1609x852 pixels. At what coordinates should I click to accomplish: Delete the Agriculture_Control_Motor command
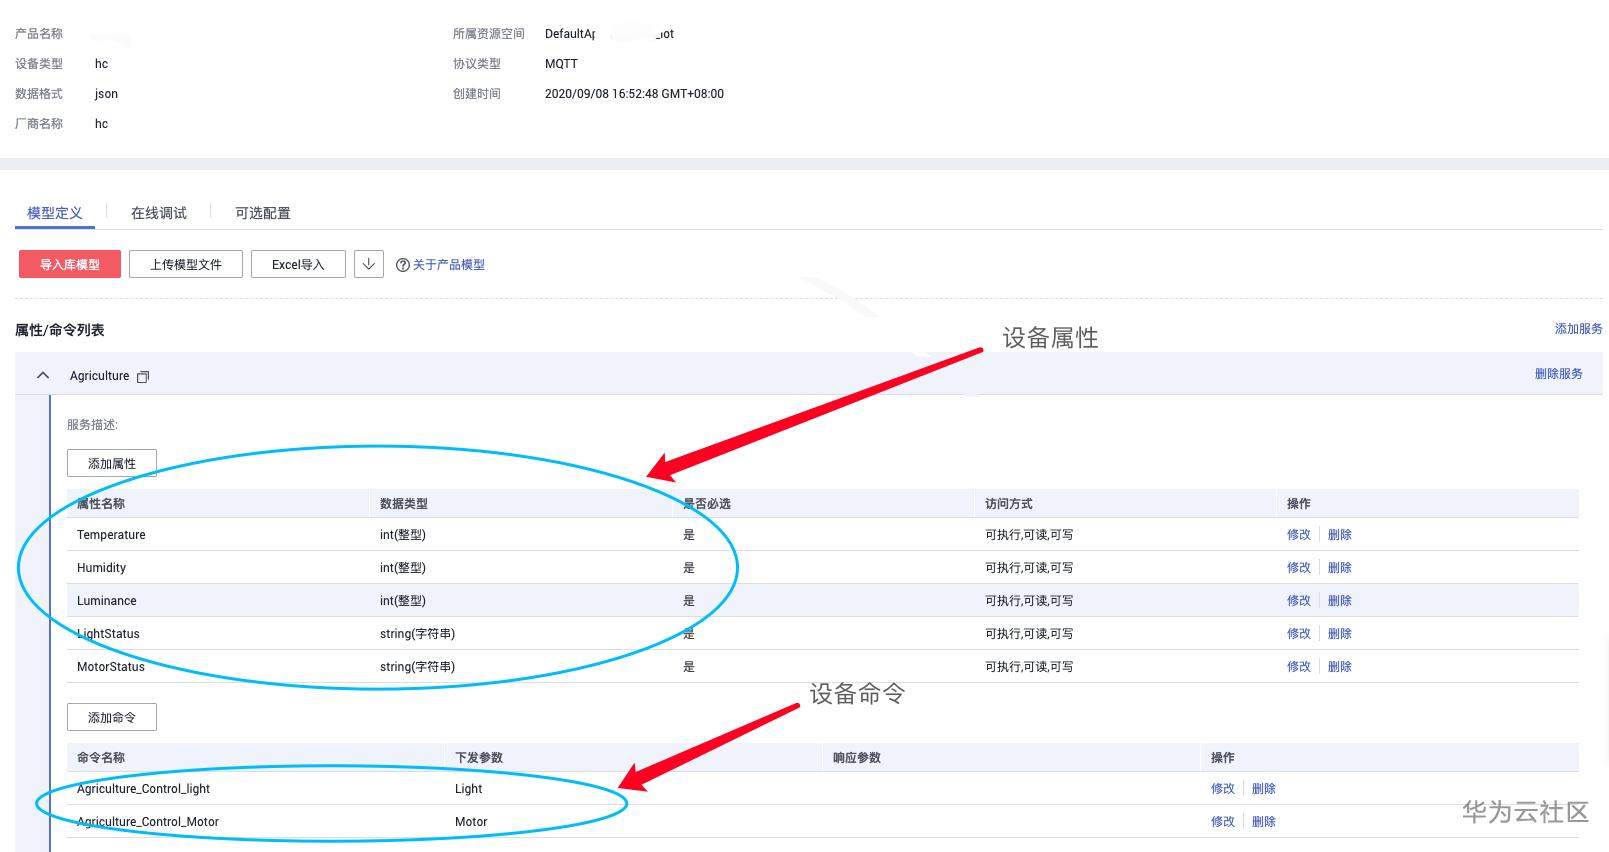tap(1264, 822)
